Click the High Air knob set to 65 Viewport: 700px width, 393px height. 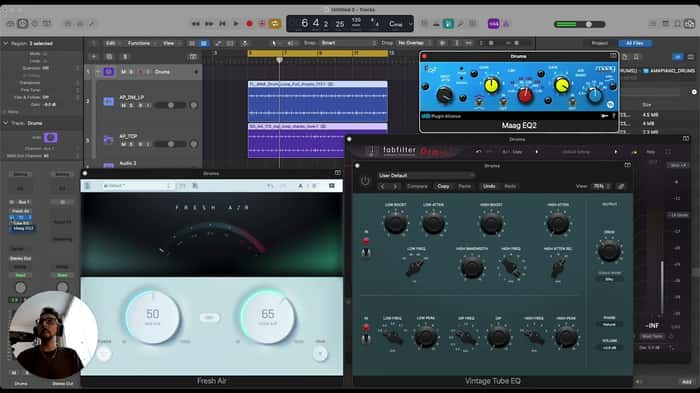(267, 316)
